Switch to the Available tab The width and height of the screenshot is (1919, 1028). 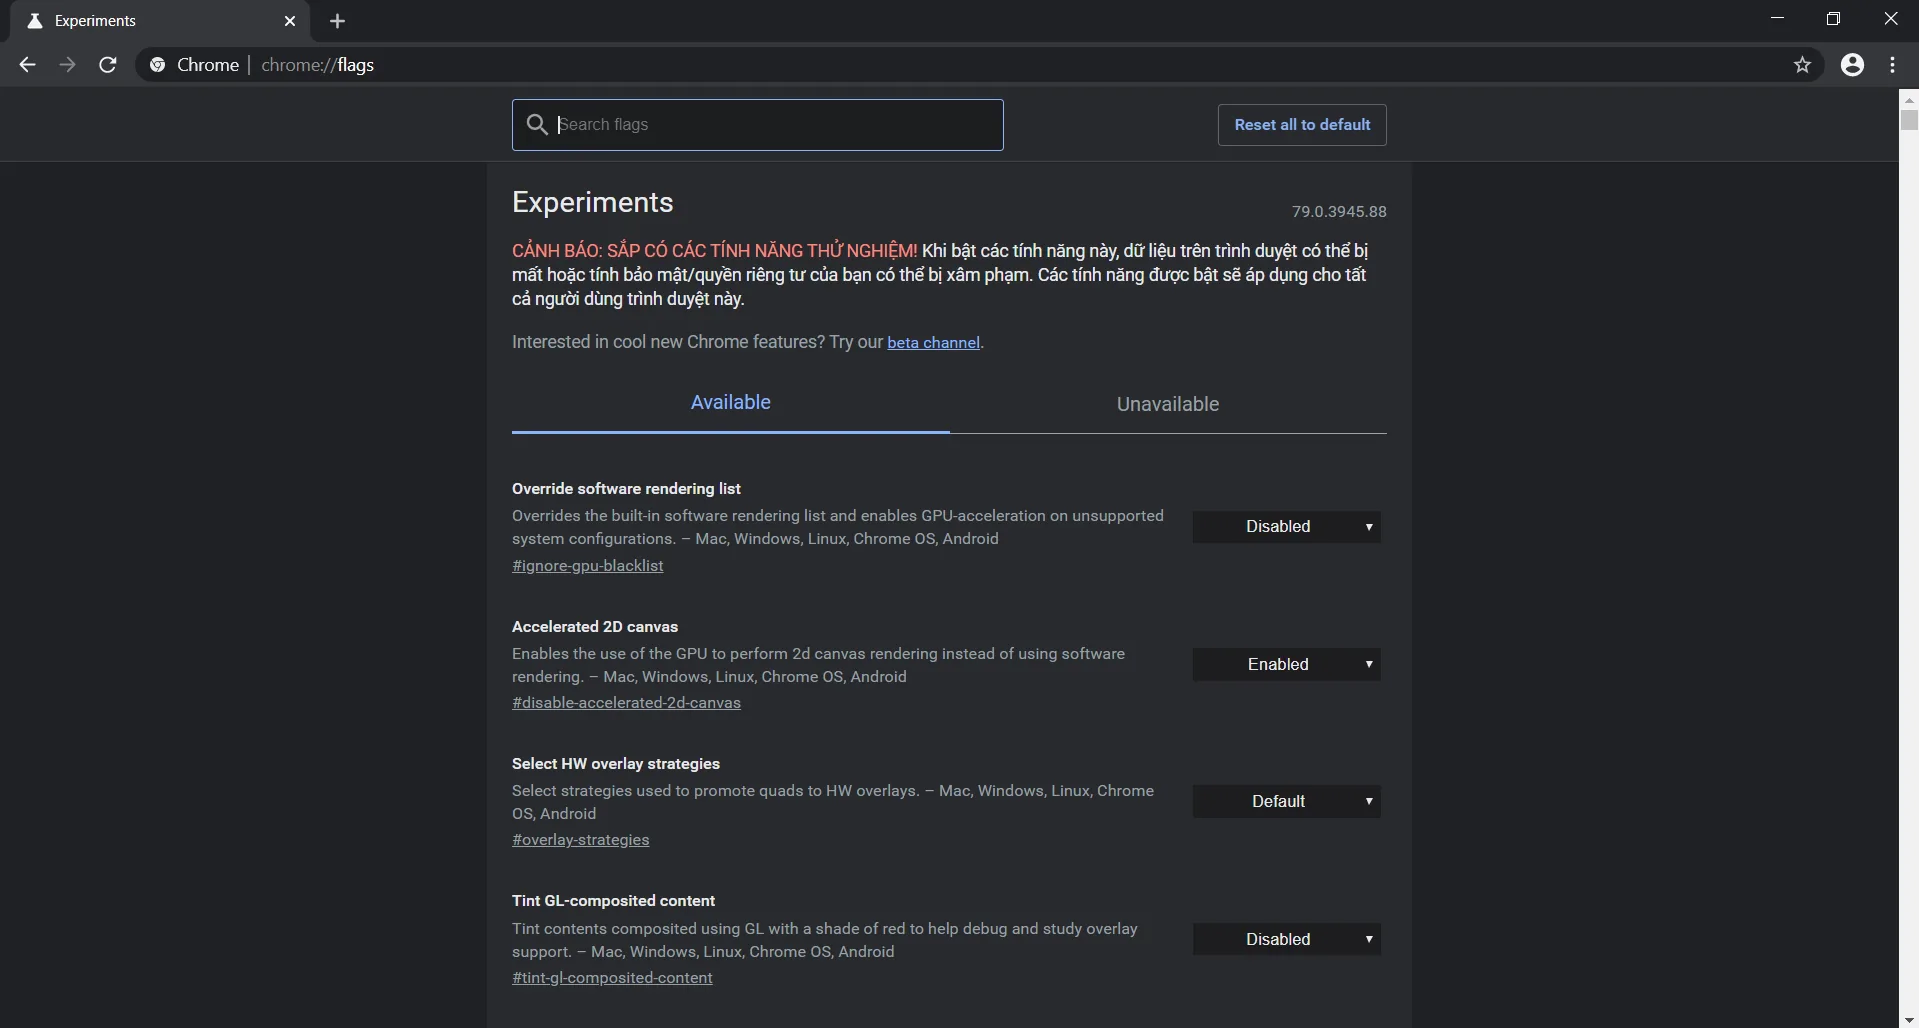(x=730, y=403)
